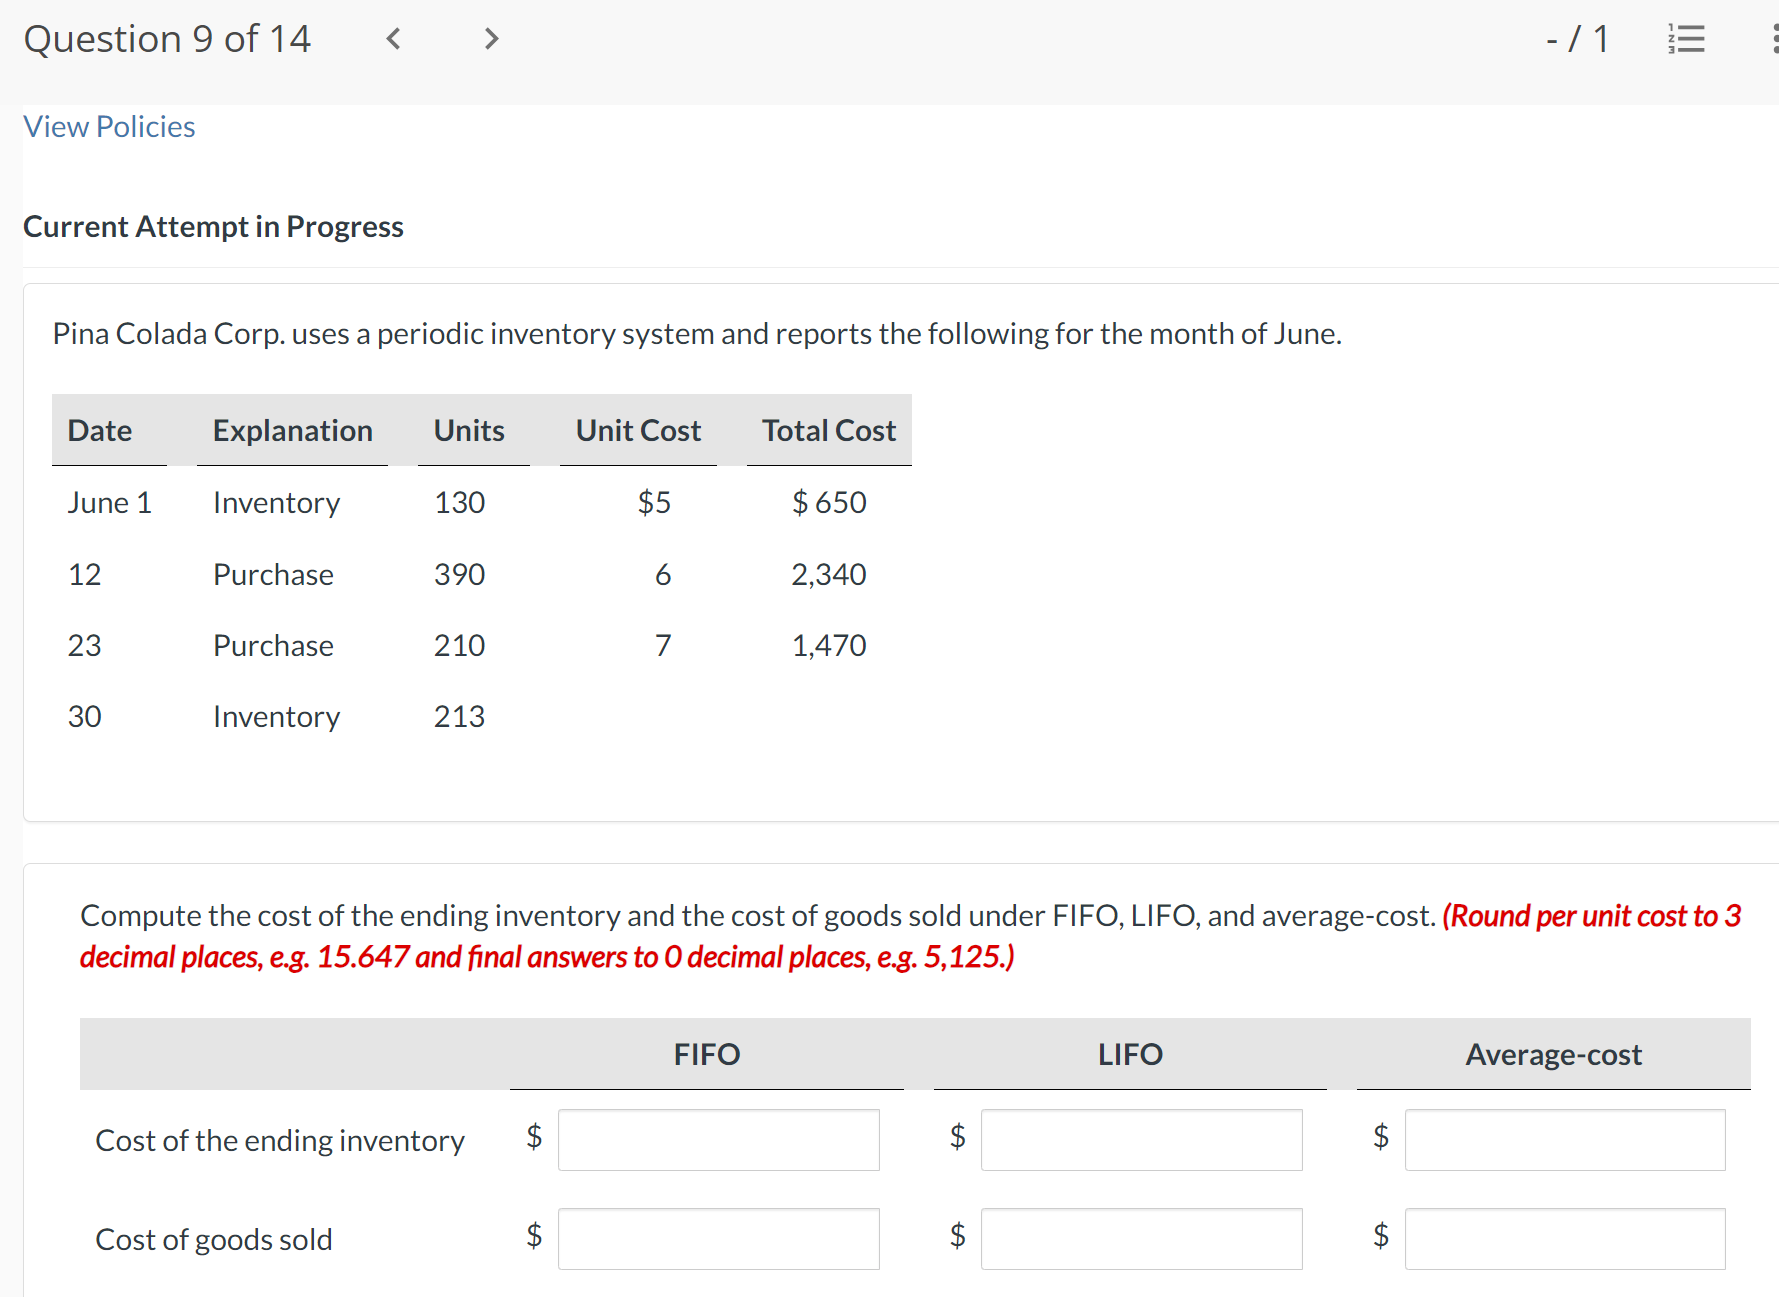This screenshot has height=1297, width=1779.
Task: Click the 'Question 9 of 14' heading
Action: 167,39
